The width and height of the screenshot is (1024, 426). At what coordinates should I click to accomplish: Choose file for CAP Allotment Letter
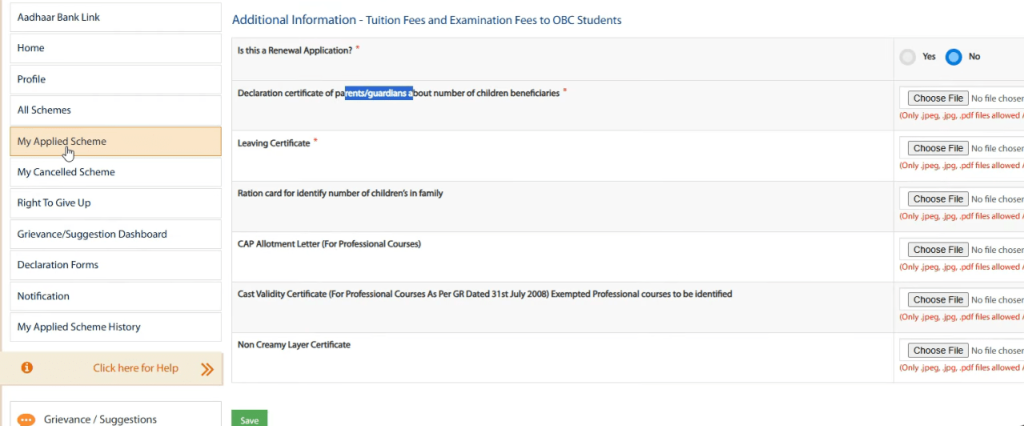937,249
